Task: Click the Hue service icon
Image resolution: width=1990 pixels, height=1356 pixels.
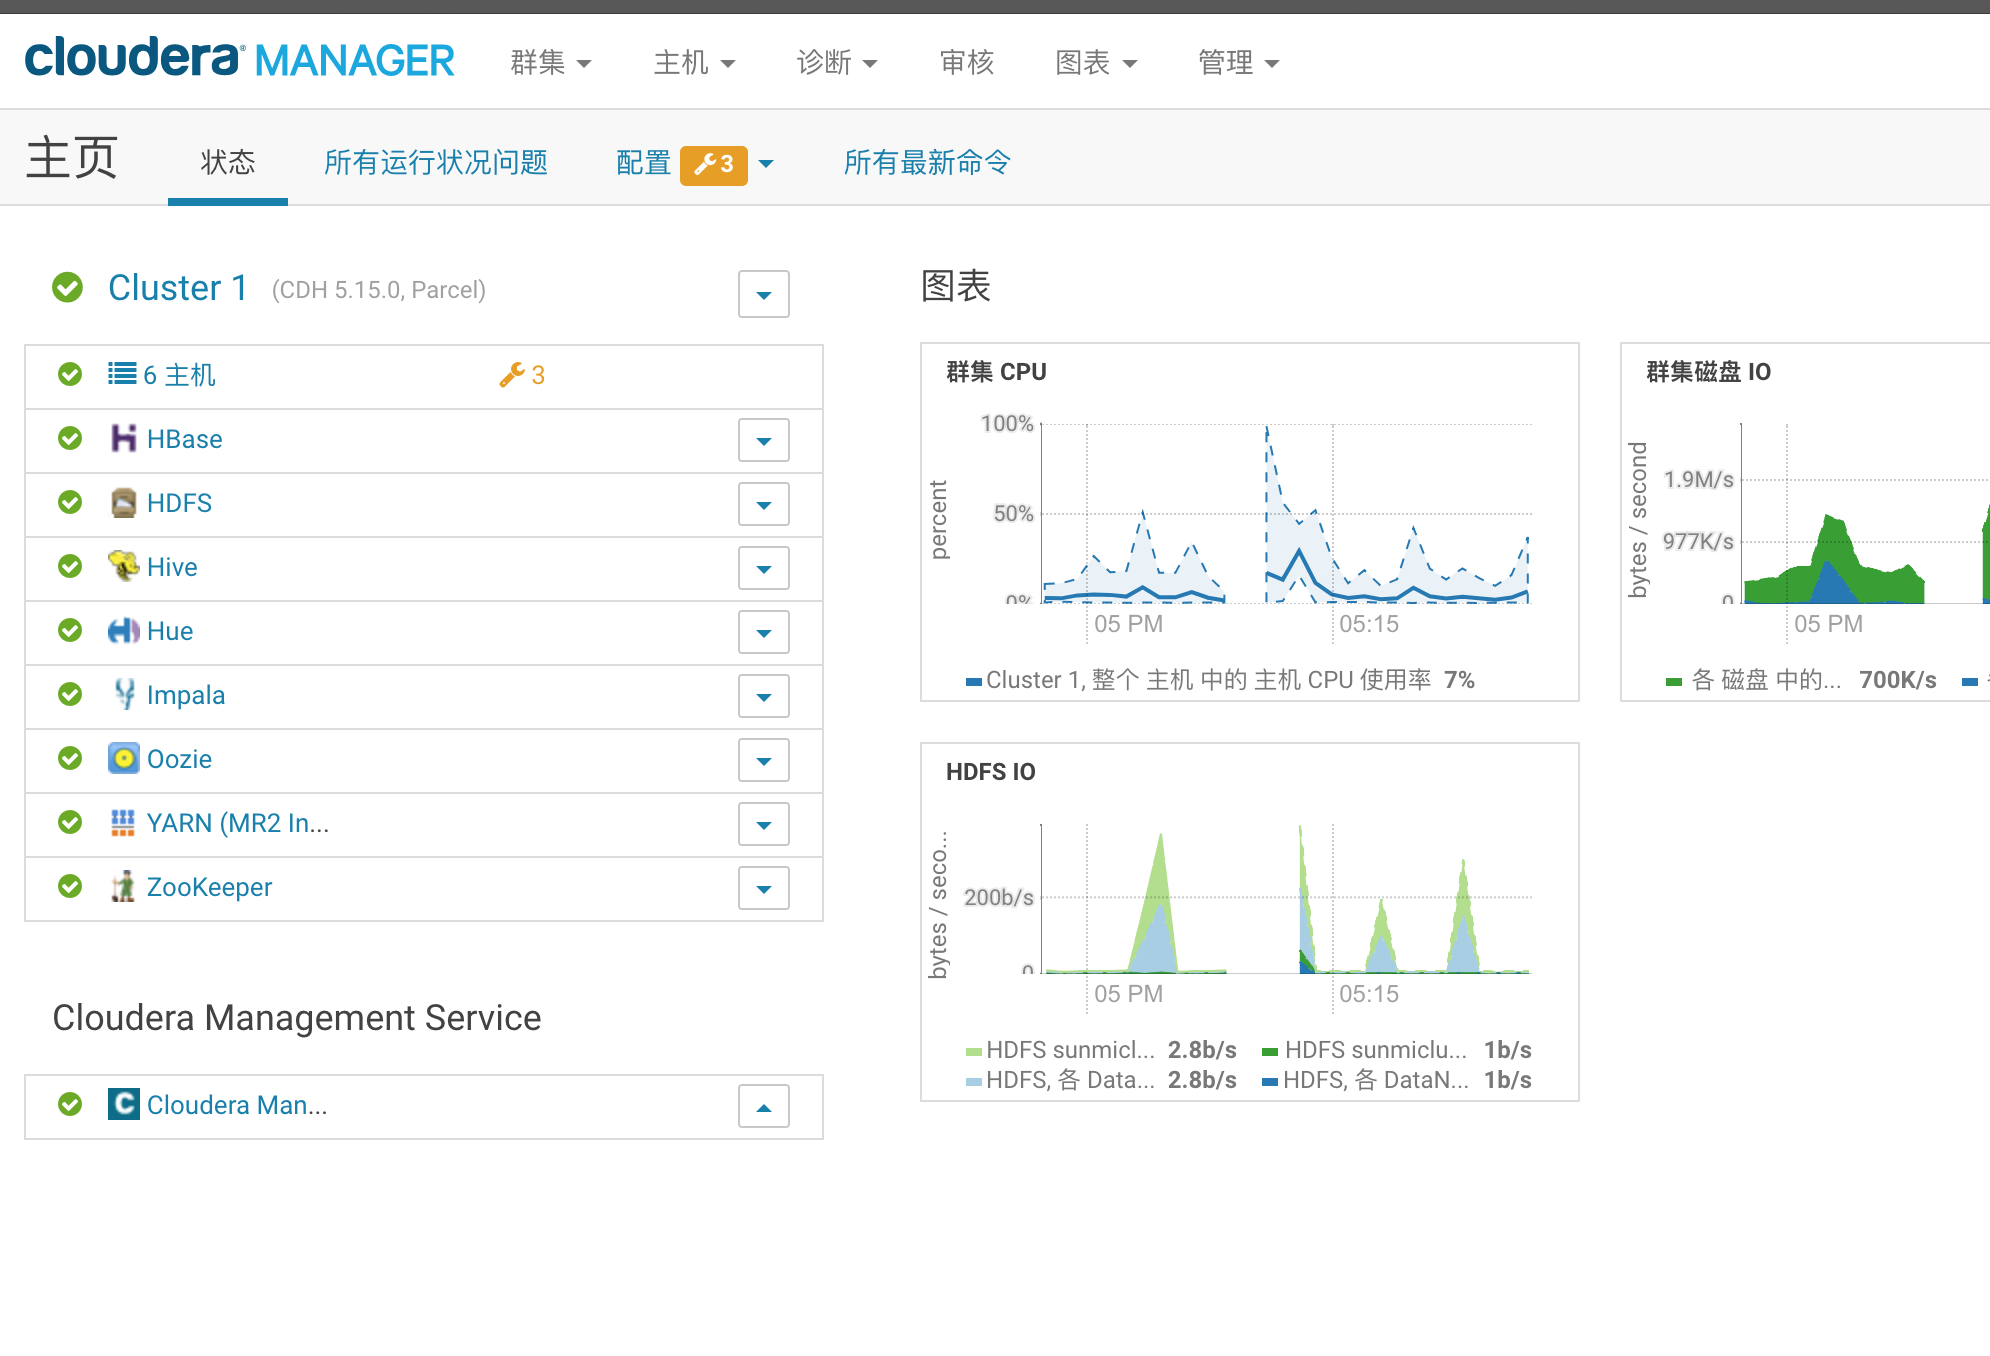Action: tap(123, 631)
